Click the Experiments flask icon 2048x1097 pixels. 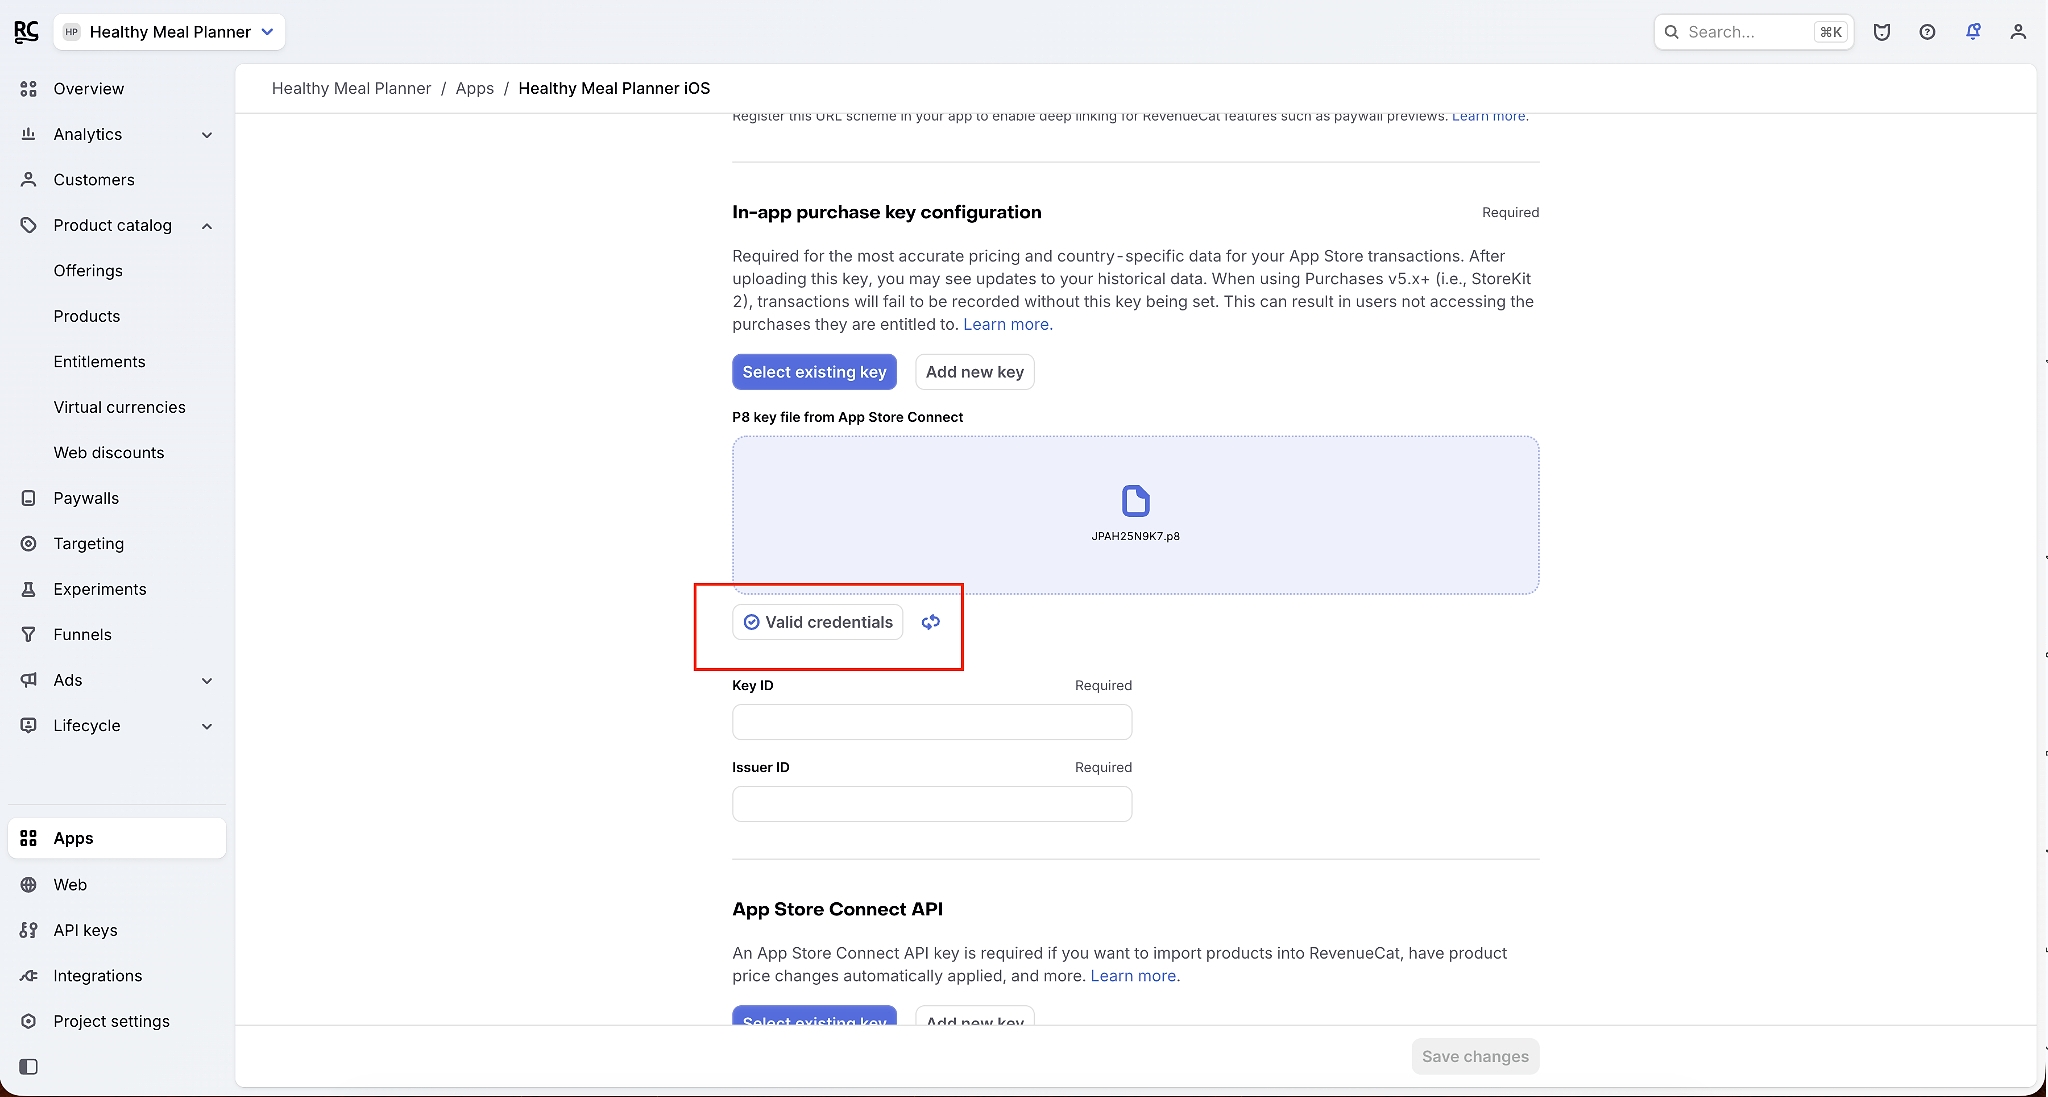[x=29, y=589]
